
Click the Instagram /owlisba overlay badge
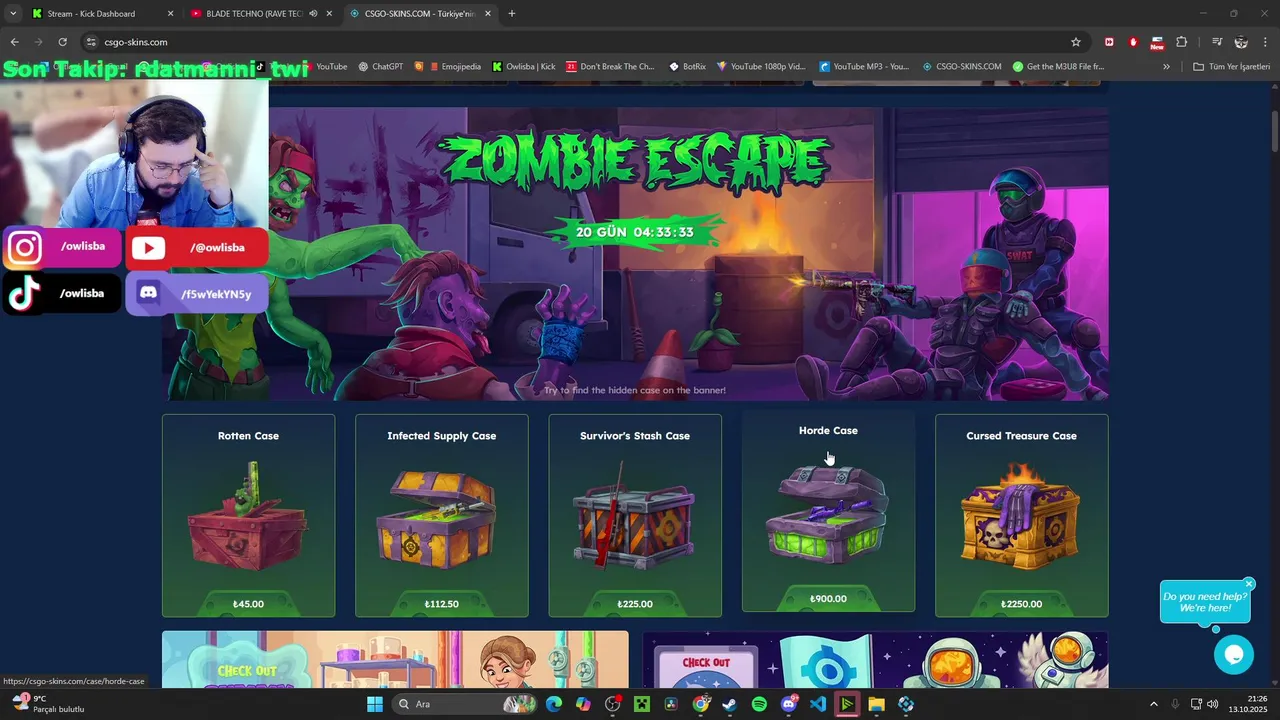click(x=61, y=247)
